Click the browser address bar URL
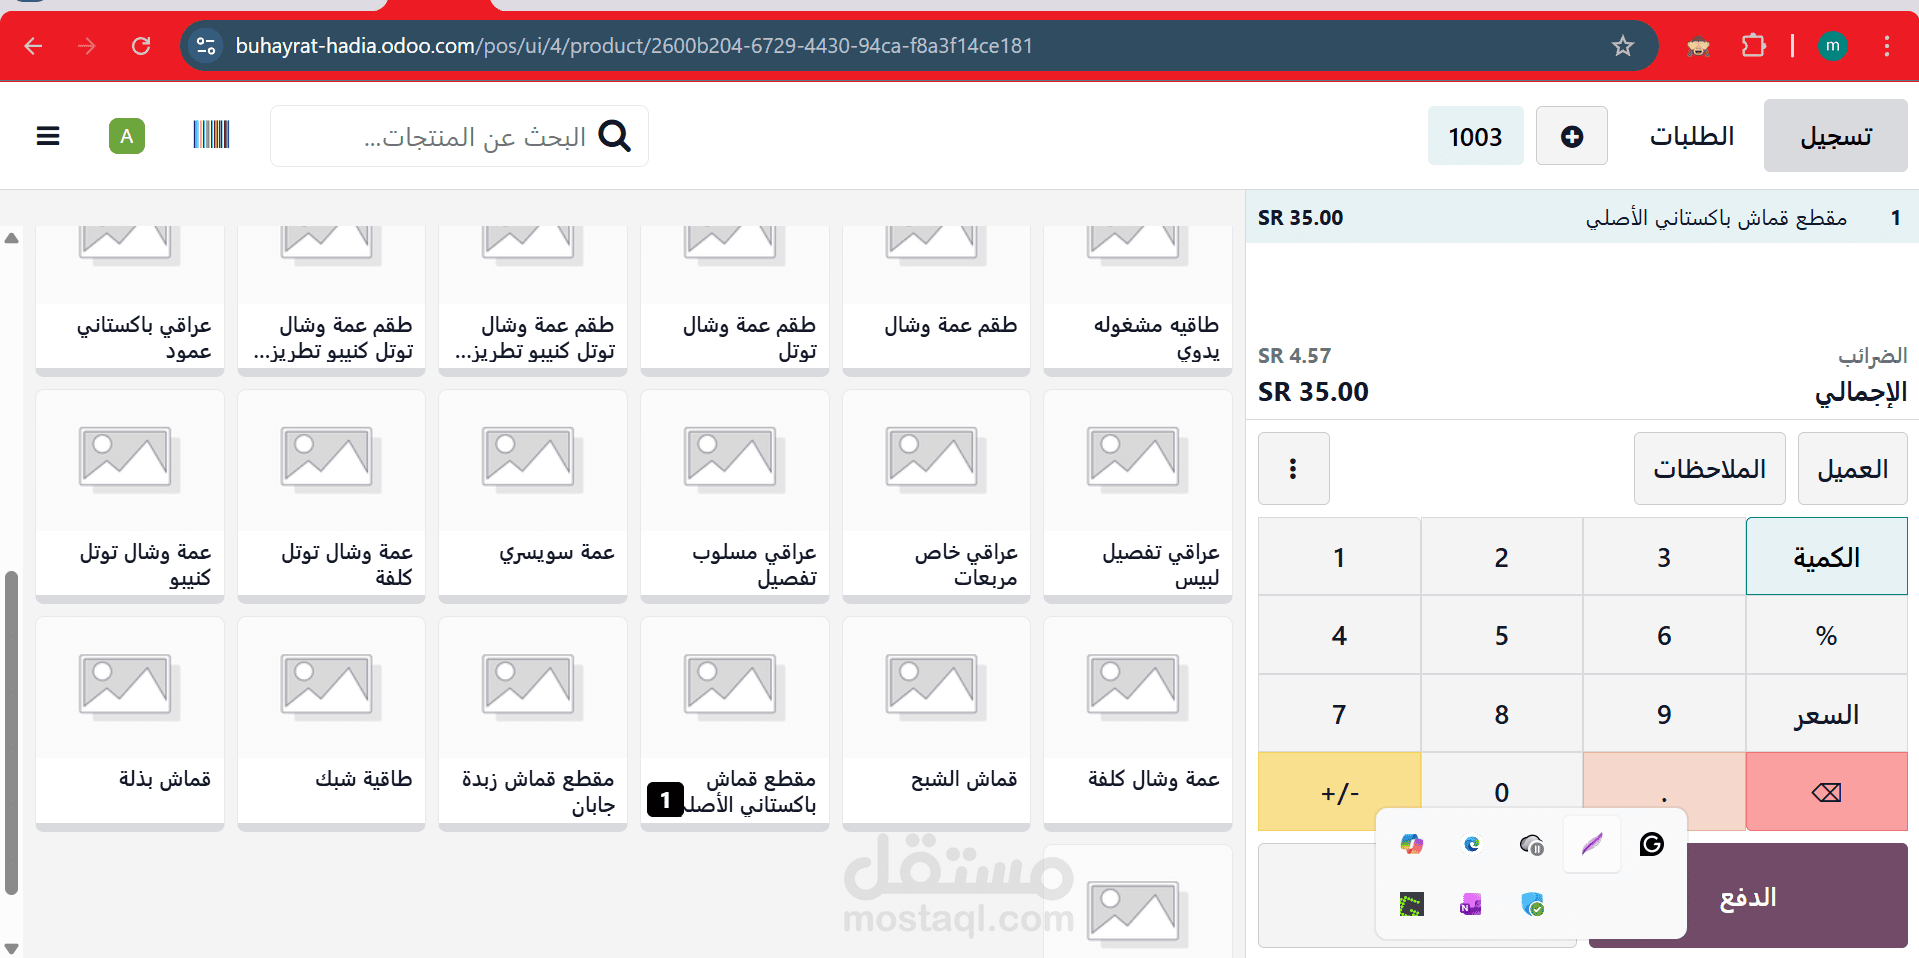The height and width of the screenshot is (958, 1919). pyautogui.click(x=634, y=46)
